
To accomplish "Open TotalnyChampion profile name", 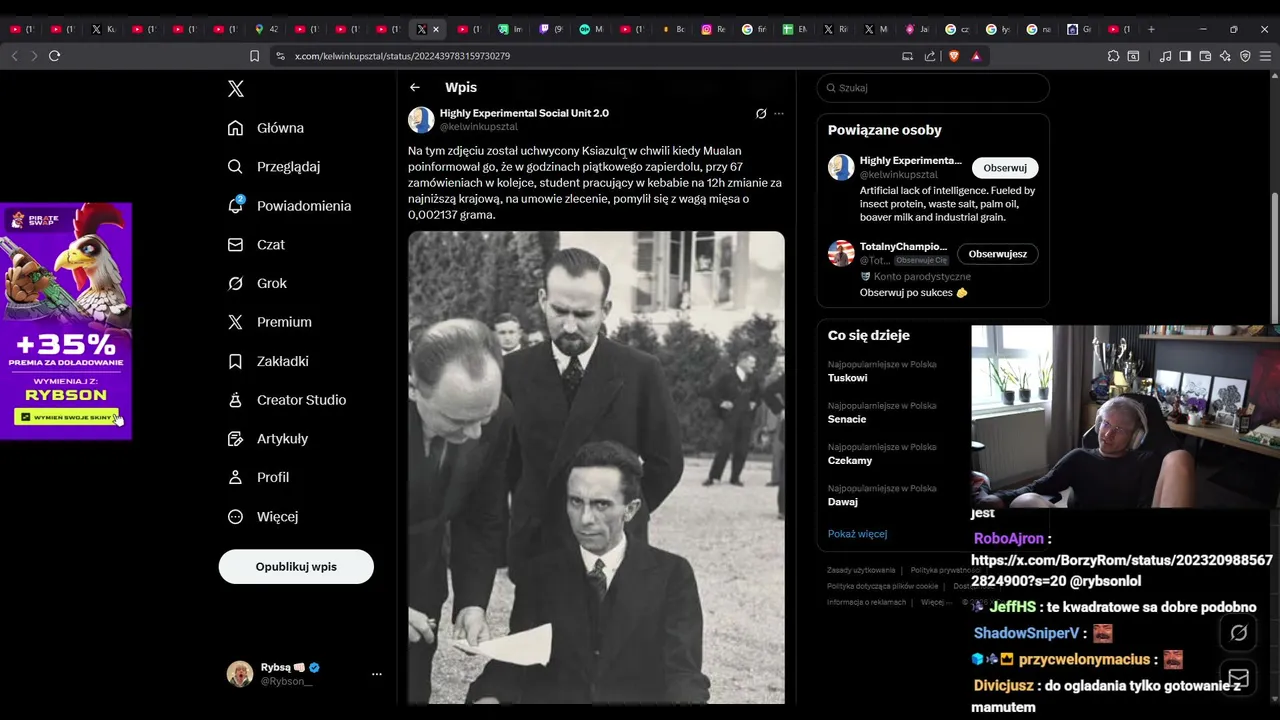I will pyautogui.click(x=903, y=246).
